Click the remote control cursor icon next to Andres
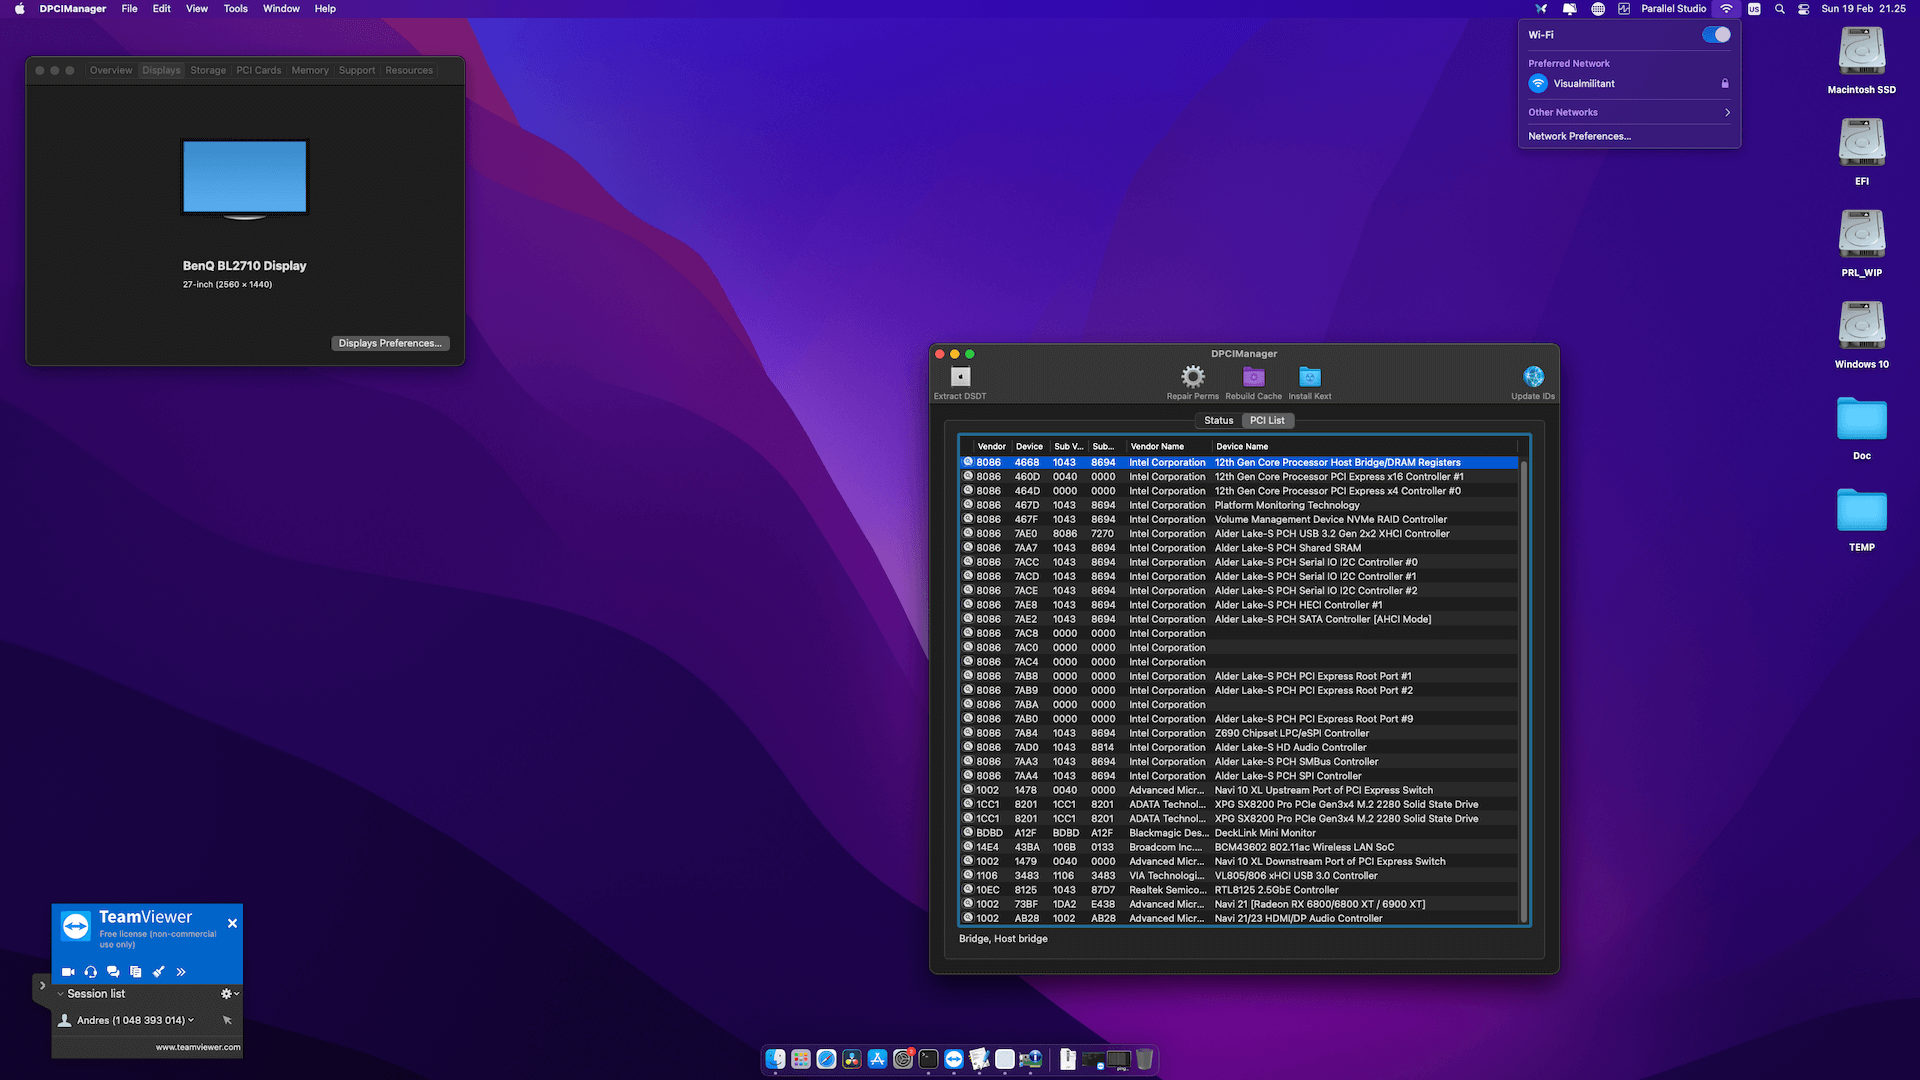 pos(227,1020)
